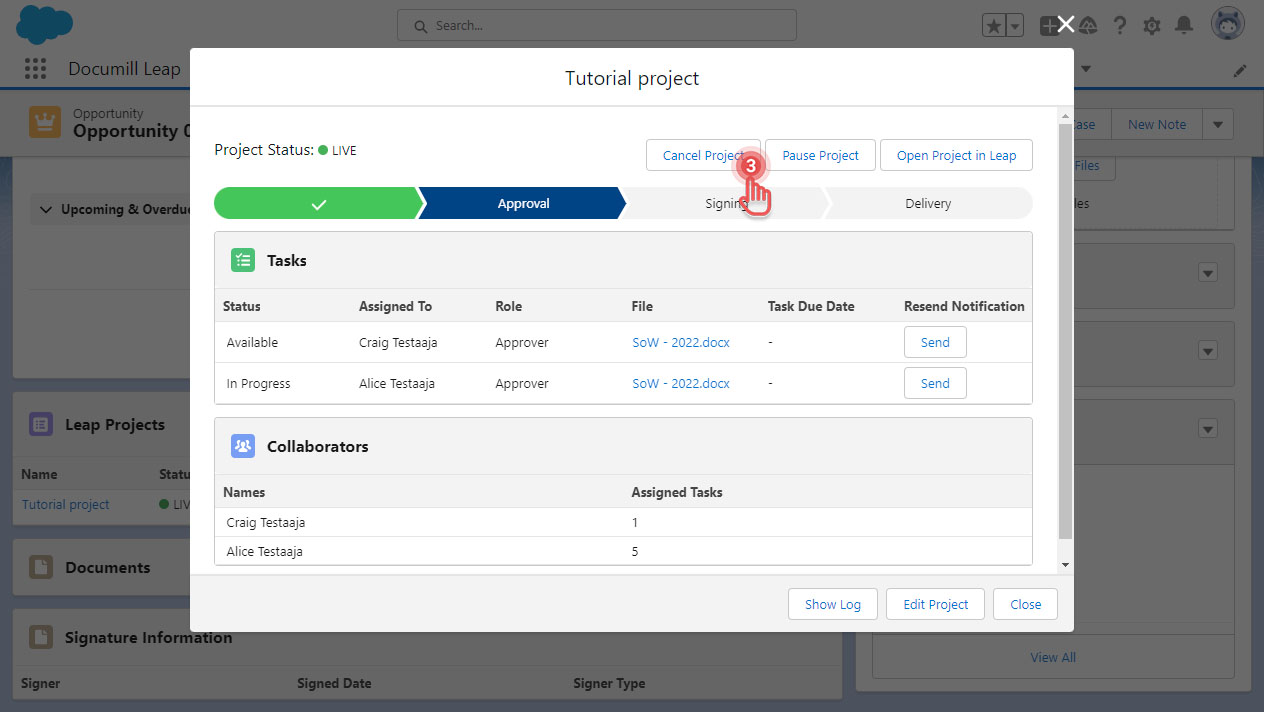
Task: Click the pencil edit navigation icon
Action: pyautogui.click(x=1240, y=70)
